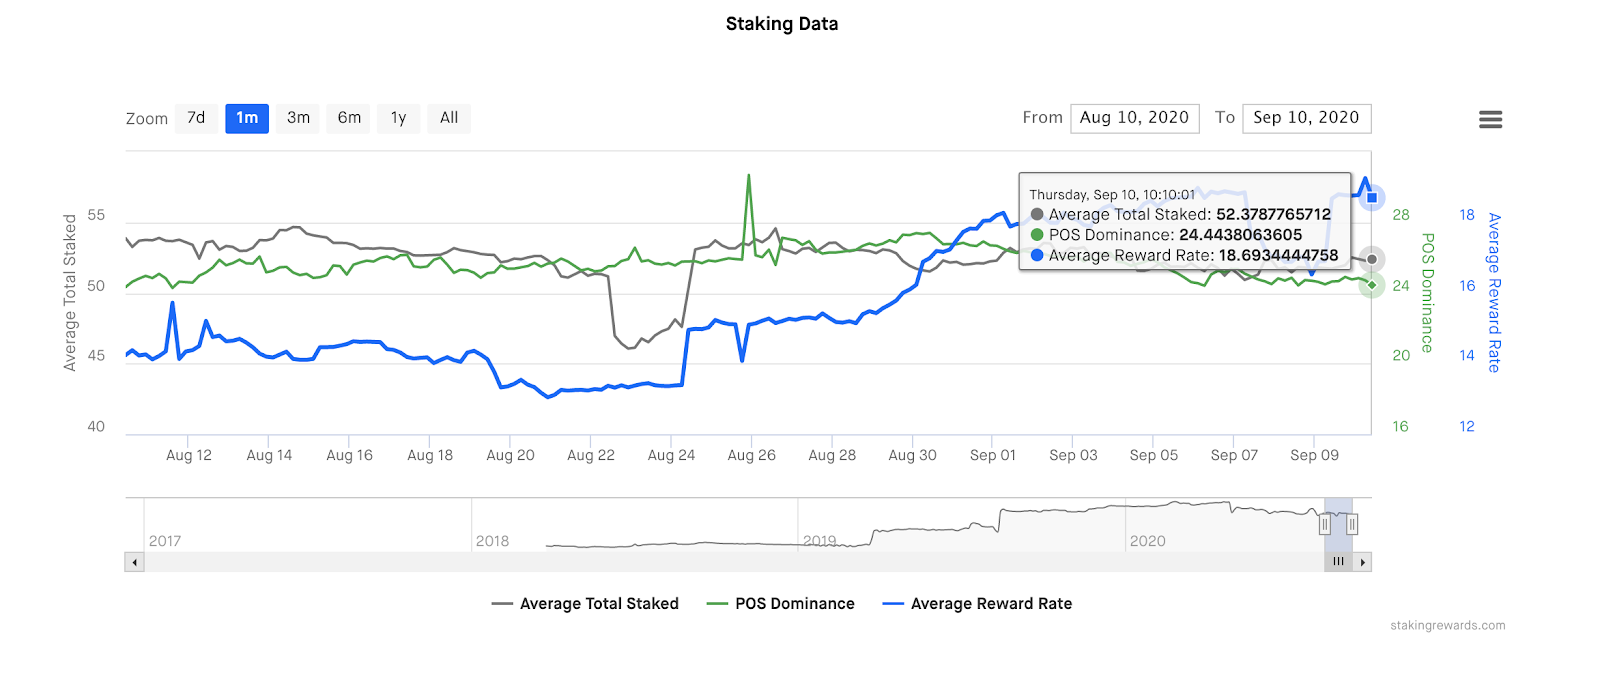Set zoom range to 6m
Viewport: 1600px width, 680px height.
(349, 118)
